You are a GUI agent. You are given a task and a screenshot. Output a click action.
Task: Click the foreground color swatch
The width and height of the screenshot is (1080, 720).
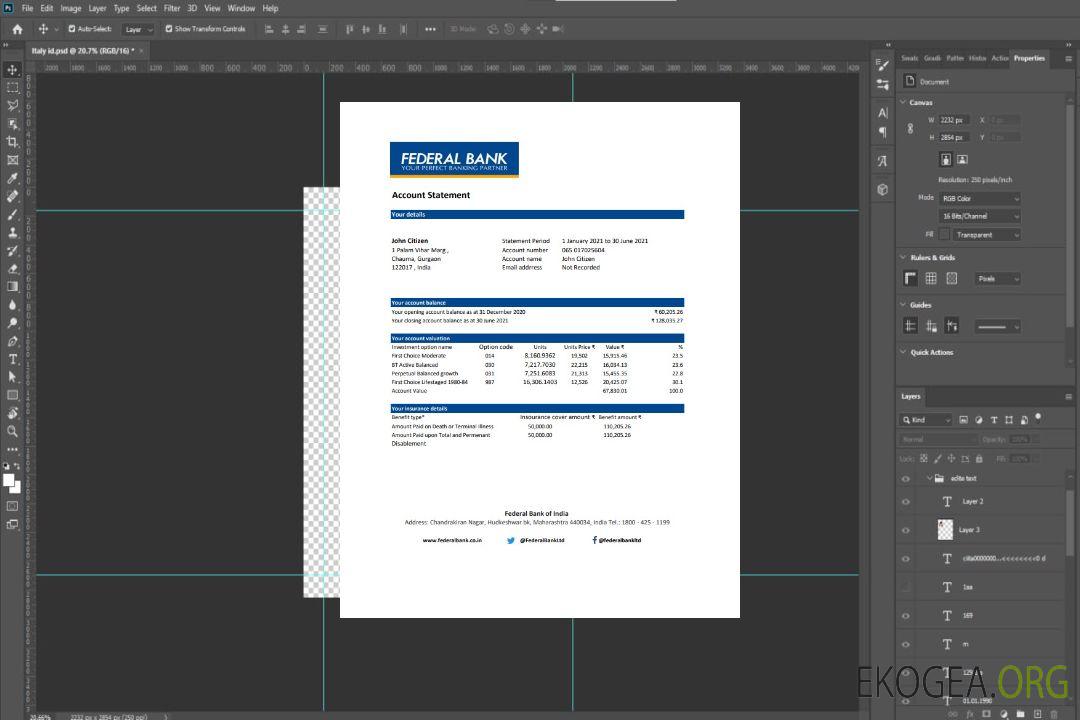click(9, 480)
